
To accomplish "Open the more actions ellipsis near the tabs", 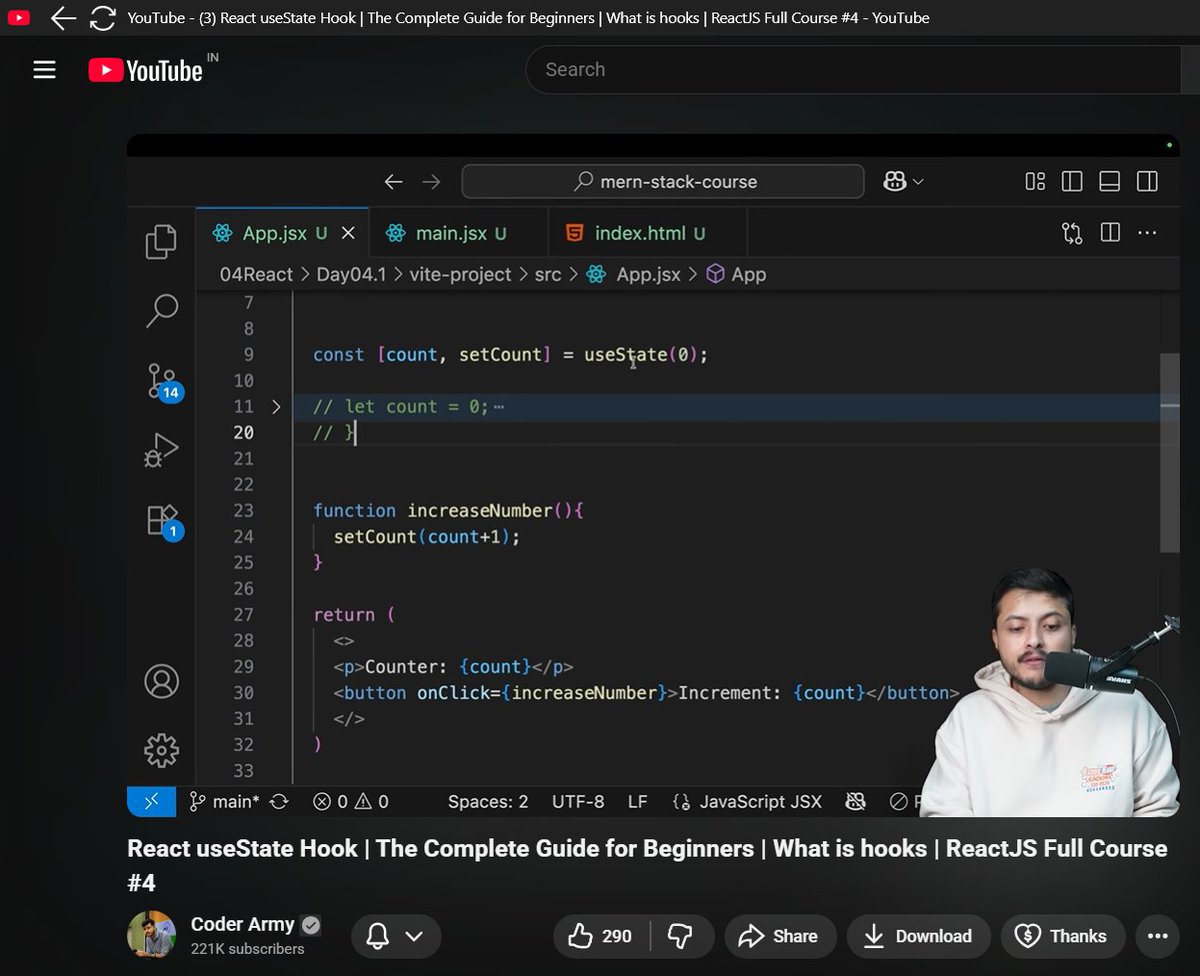I will point(1147,232).
